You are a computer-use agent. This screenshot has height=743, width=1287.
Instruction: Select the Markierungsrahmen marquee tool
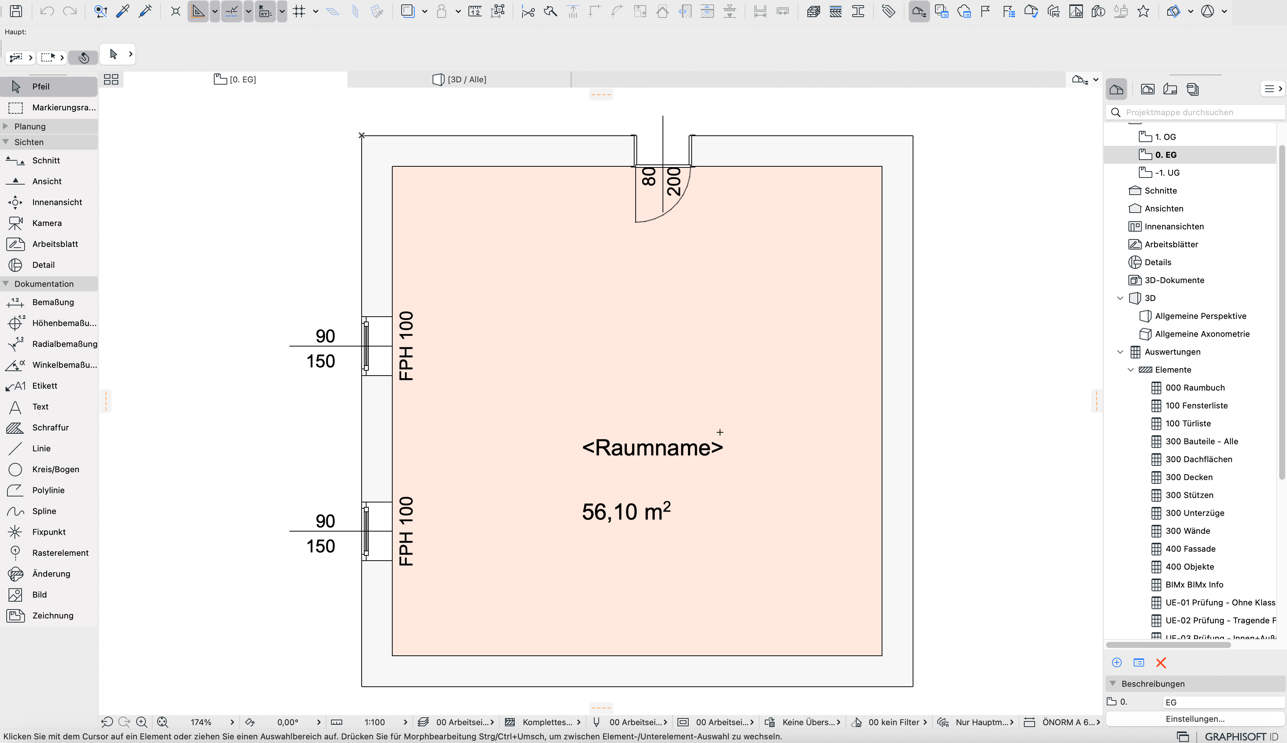coord(49,107)
